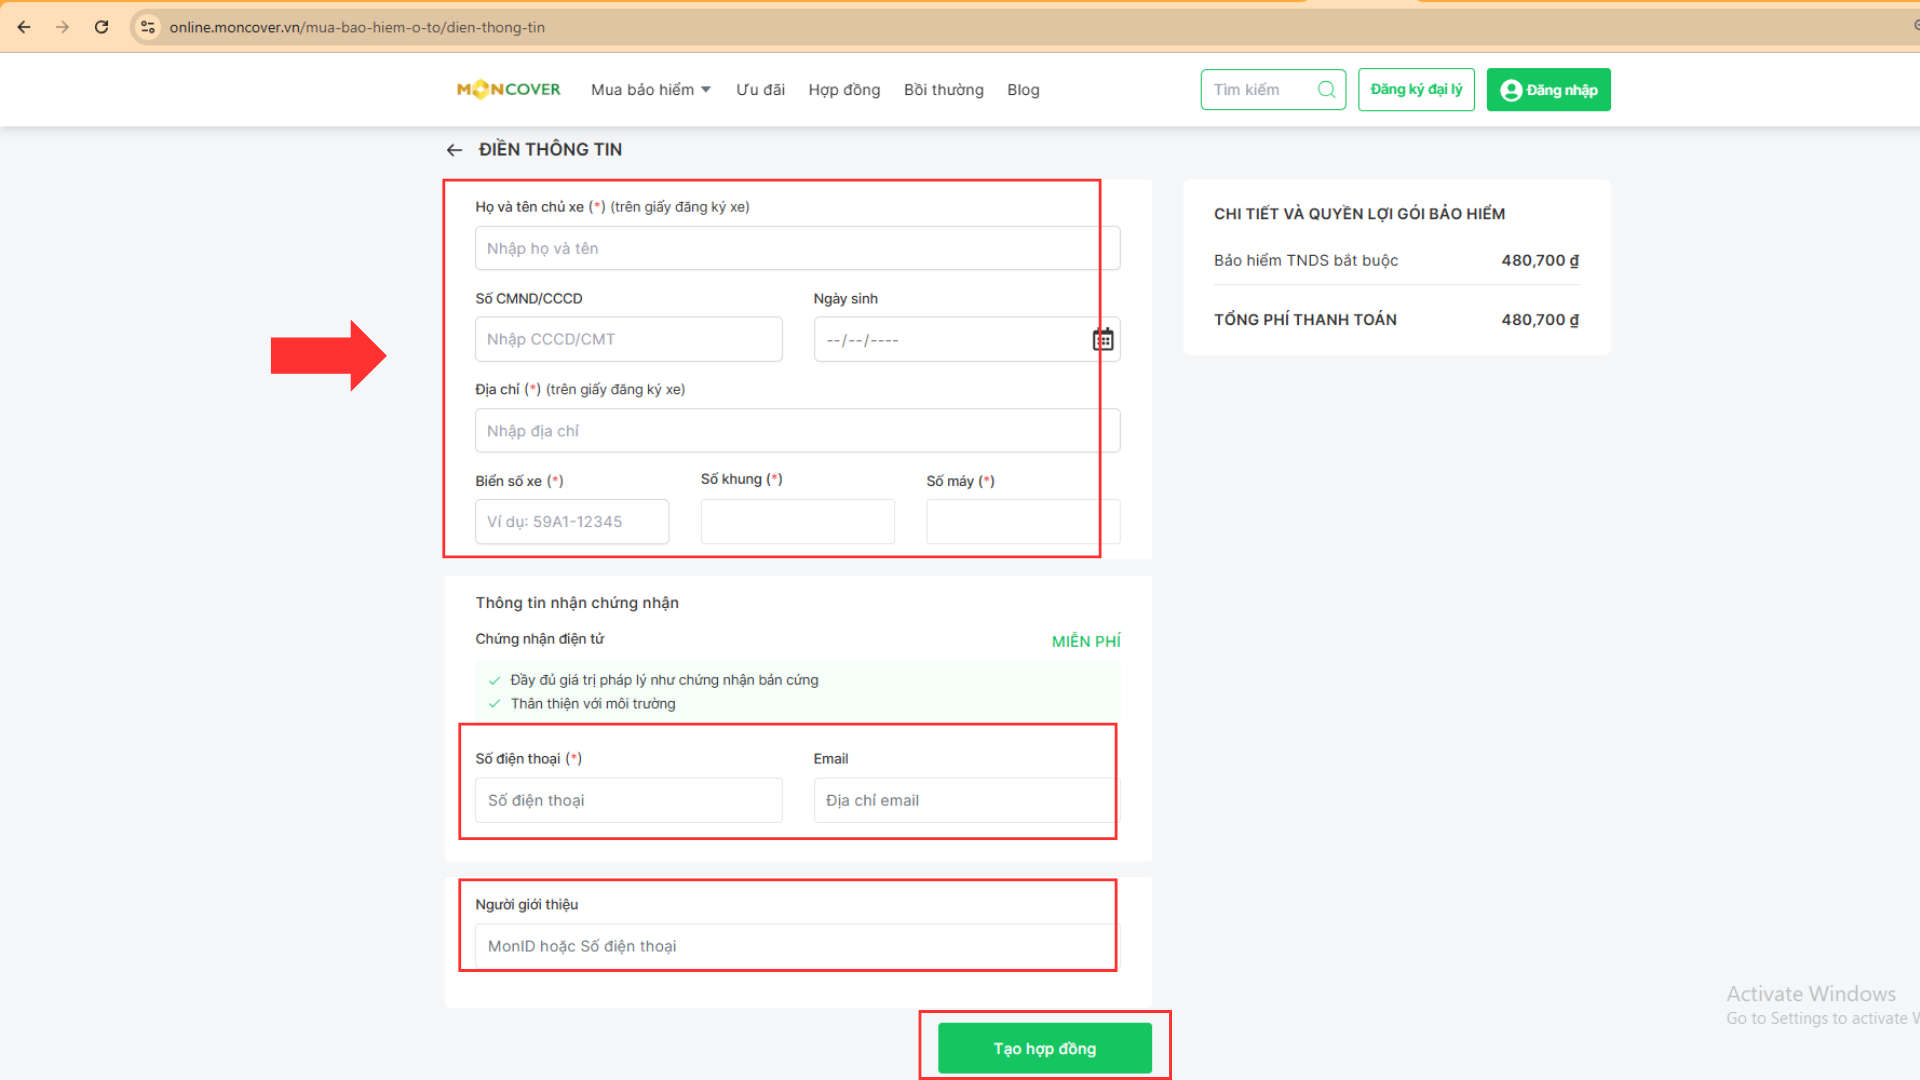Open site information icon in address bar
This screenshot has width=1920, height=1080.
148,27
